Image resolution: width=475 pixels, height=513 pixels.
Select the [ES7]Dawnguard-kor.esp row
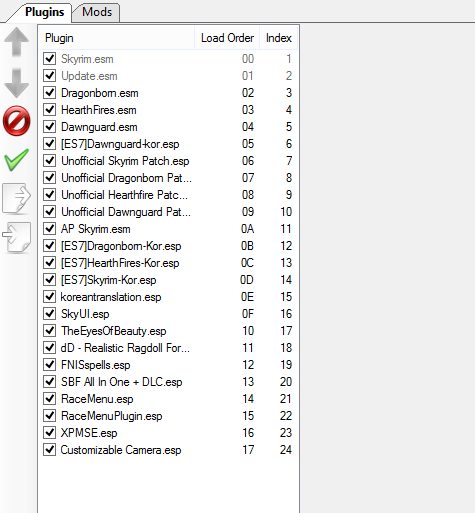pyautogui.click(x=168, y=144)
